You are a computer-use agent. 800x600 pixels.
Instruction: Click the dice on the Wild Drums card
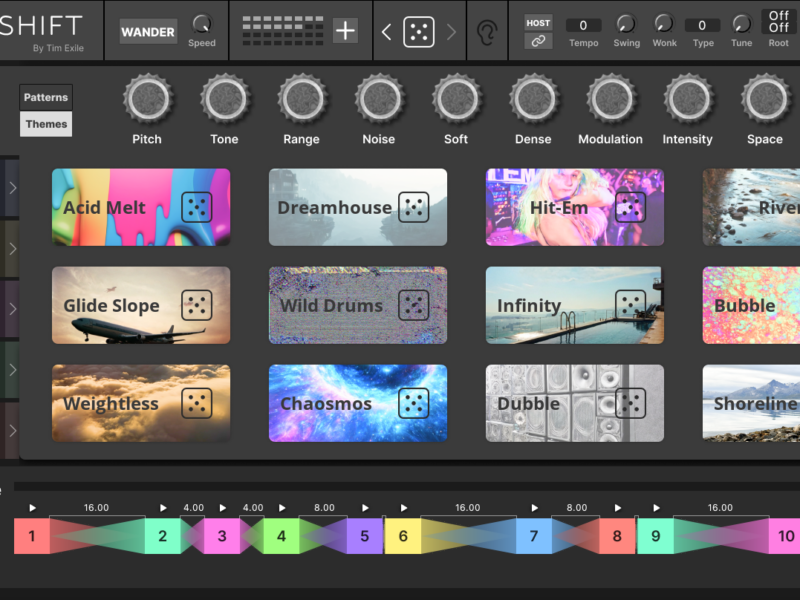[414, 305]
